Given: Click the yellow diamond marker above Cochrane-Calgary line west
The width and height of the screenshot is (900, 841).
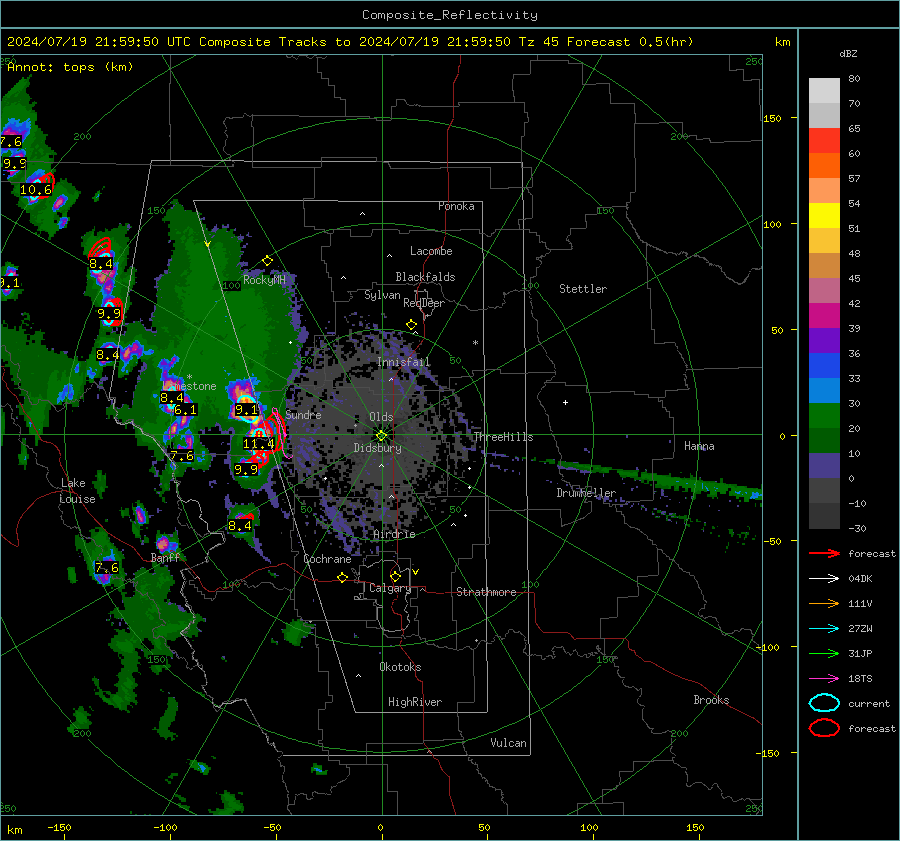Looking at the screenshot, I should point(343,578).
